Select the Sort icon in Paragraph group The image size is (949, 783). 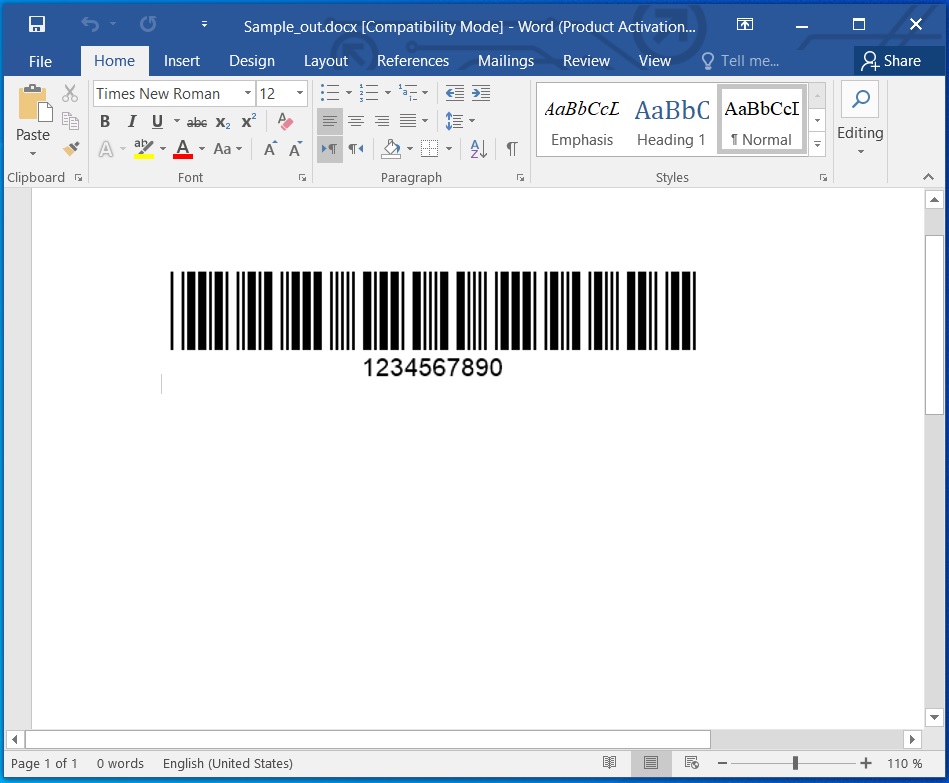pos(477,148)
